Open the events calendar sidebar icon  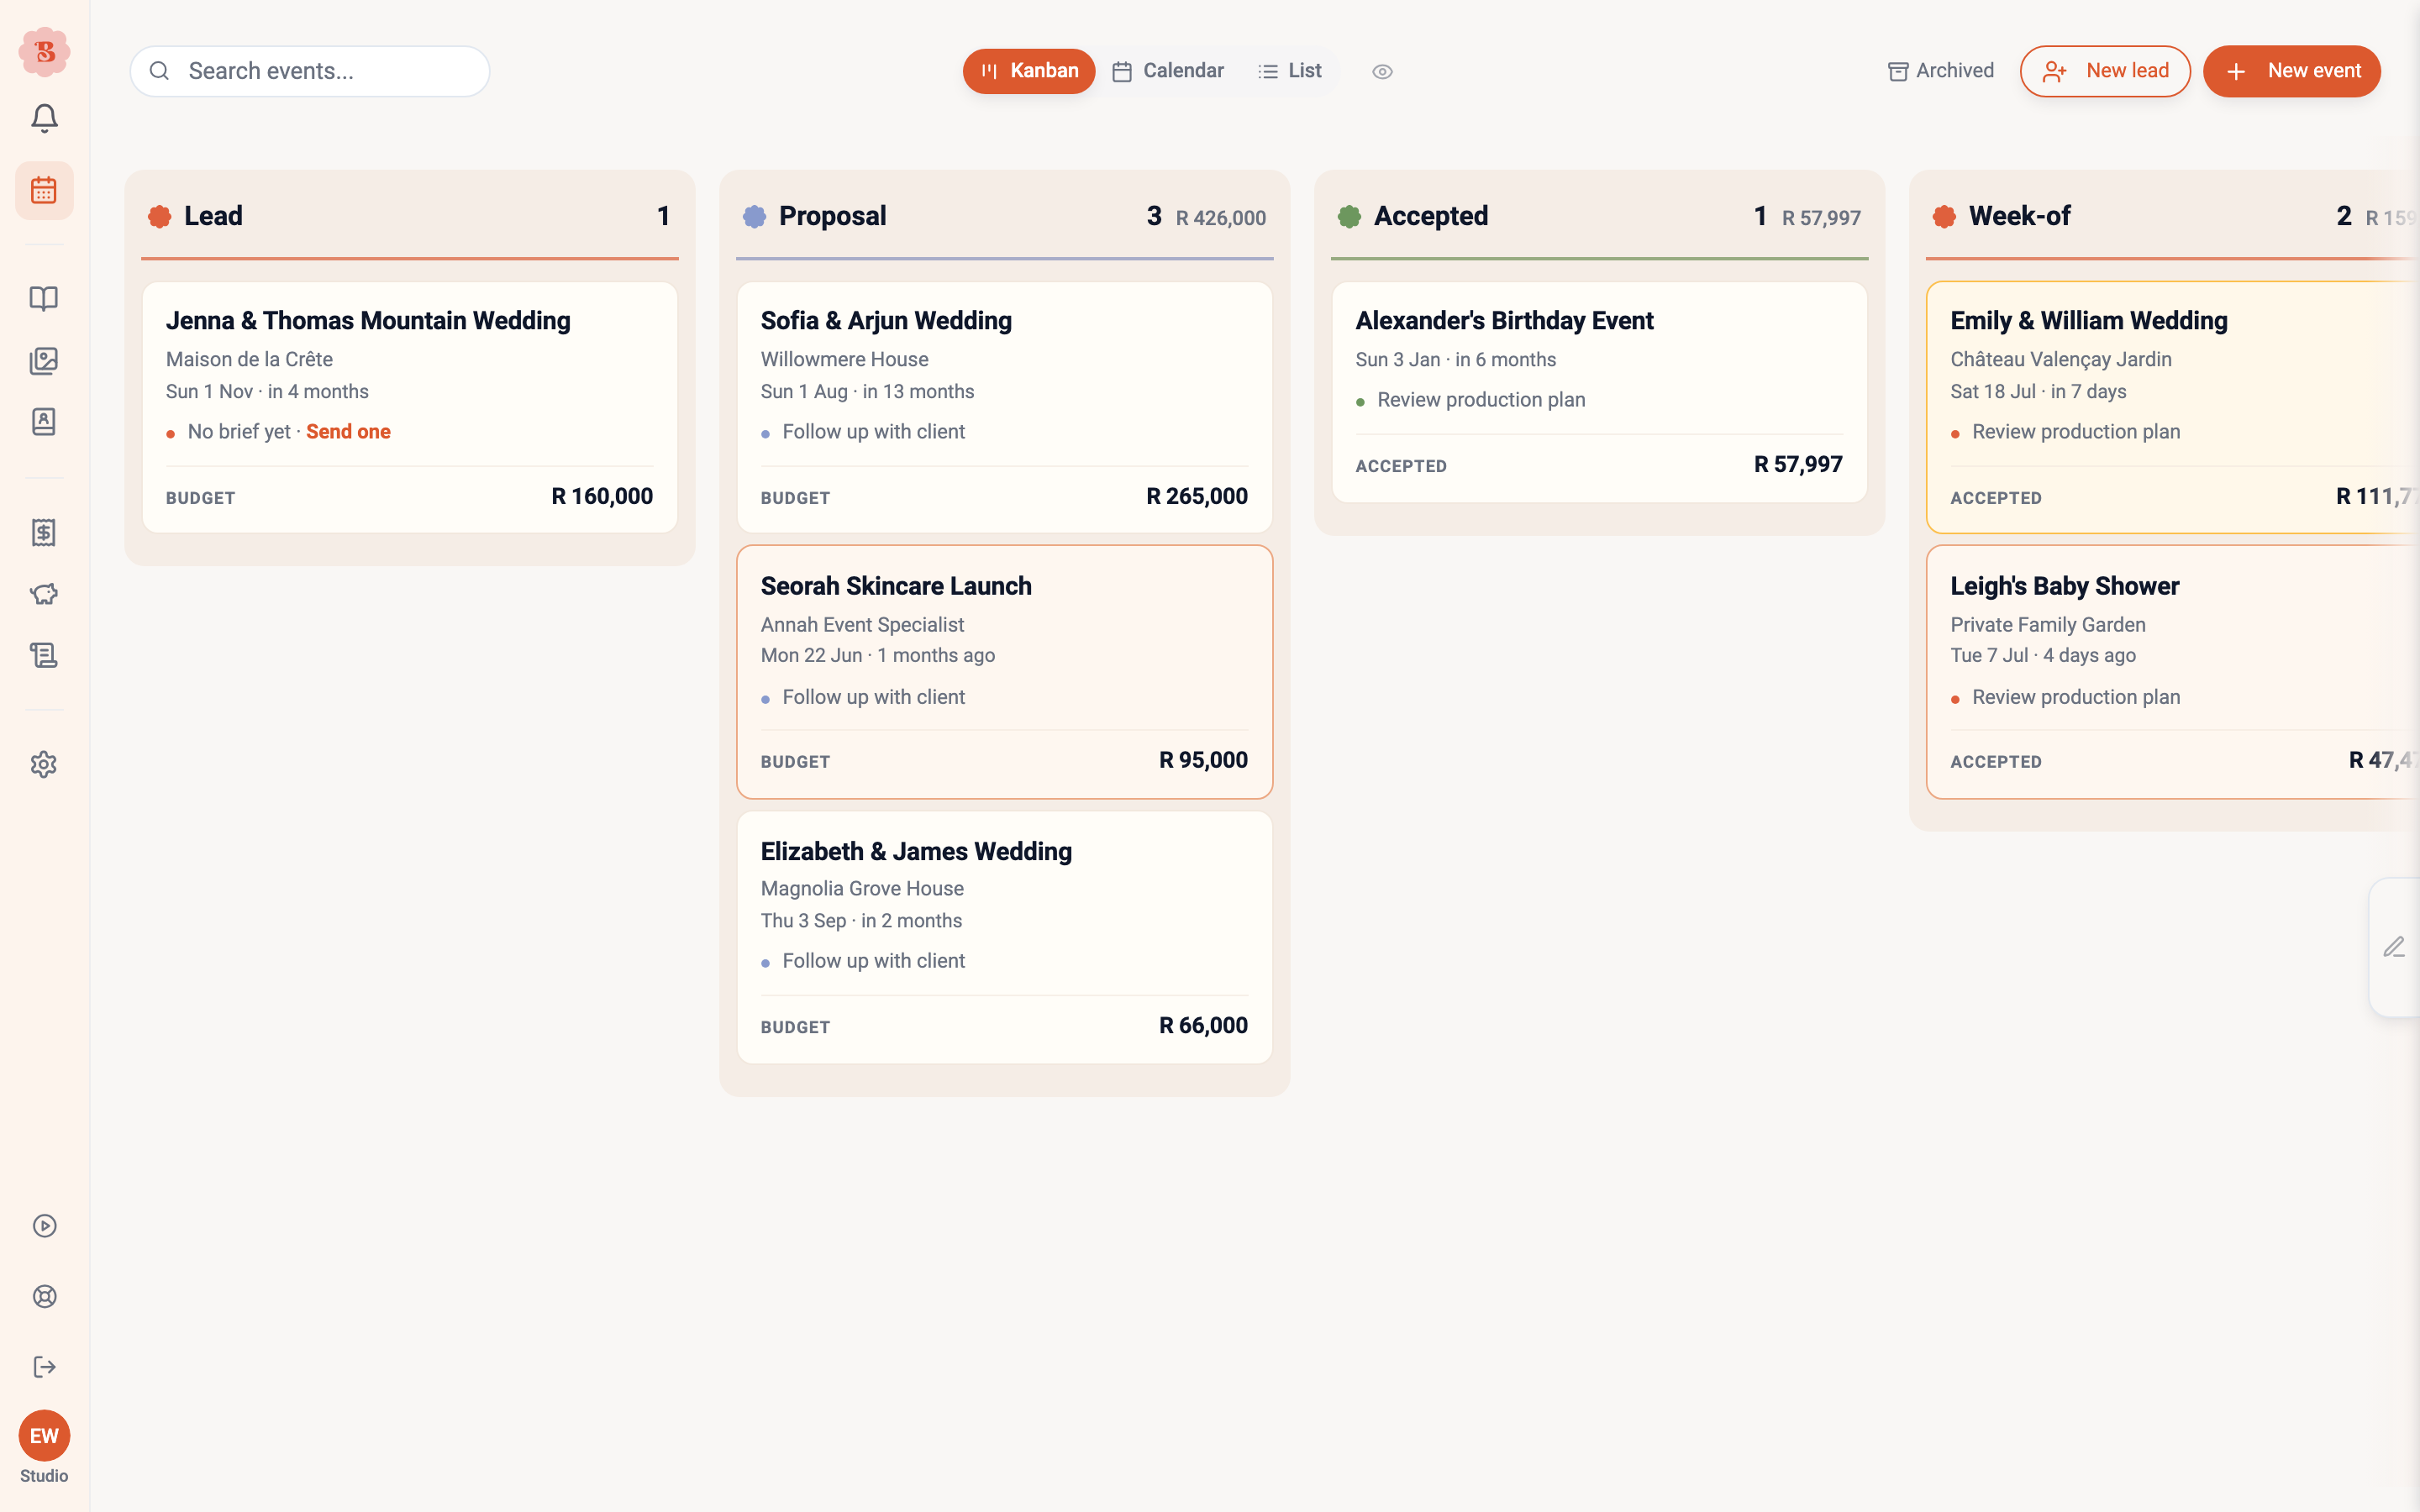pyautogui.click(x=44, y=190)
